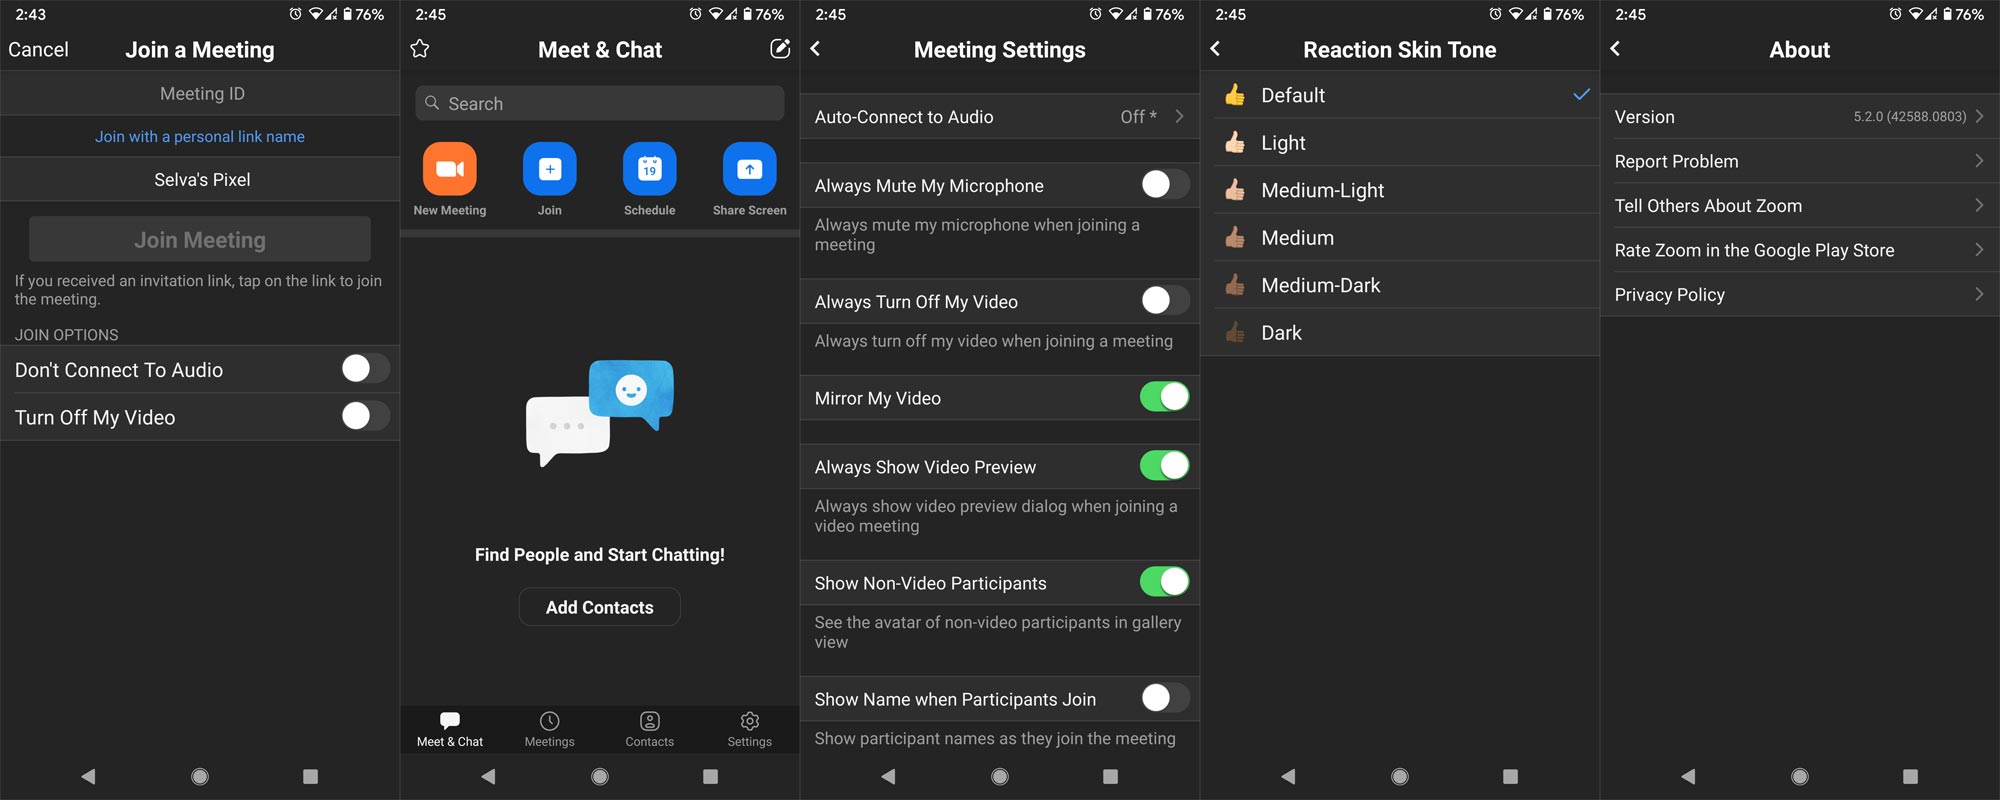Toggle Don't Connect To Audio switch
This screenshot has height=800, width=2000.
click(x=365, y=369)
